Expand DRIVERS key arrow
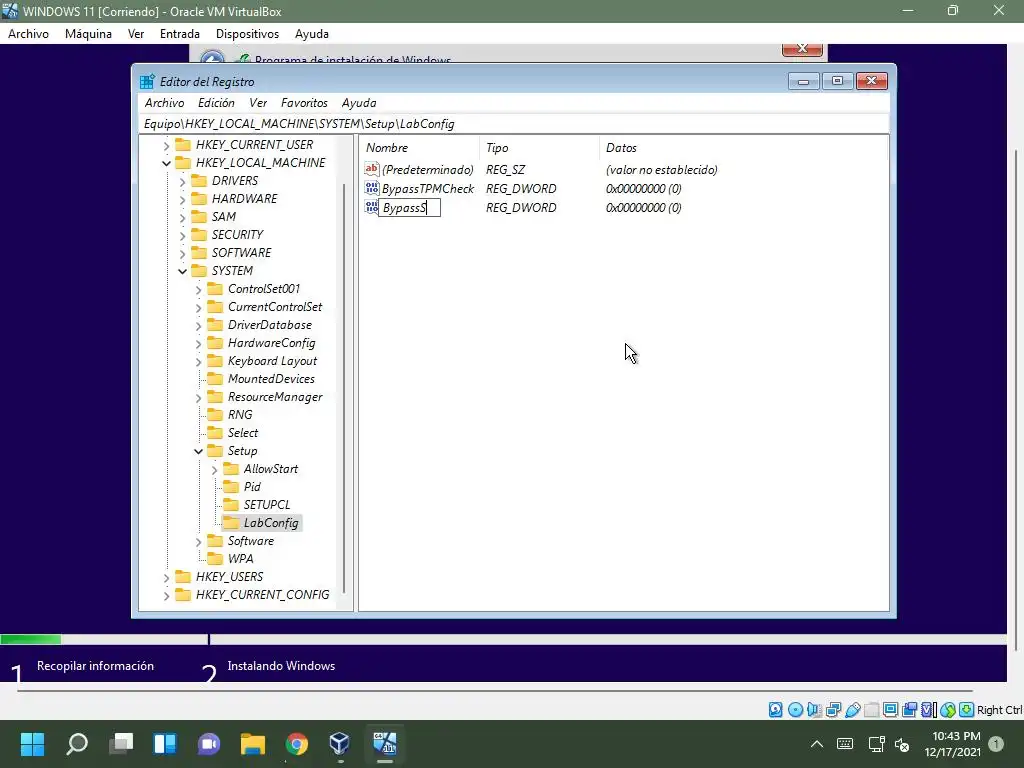The image size is (1024, 768). (182, 182)
